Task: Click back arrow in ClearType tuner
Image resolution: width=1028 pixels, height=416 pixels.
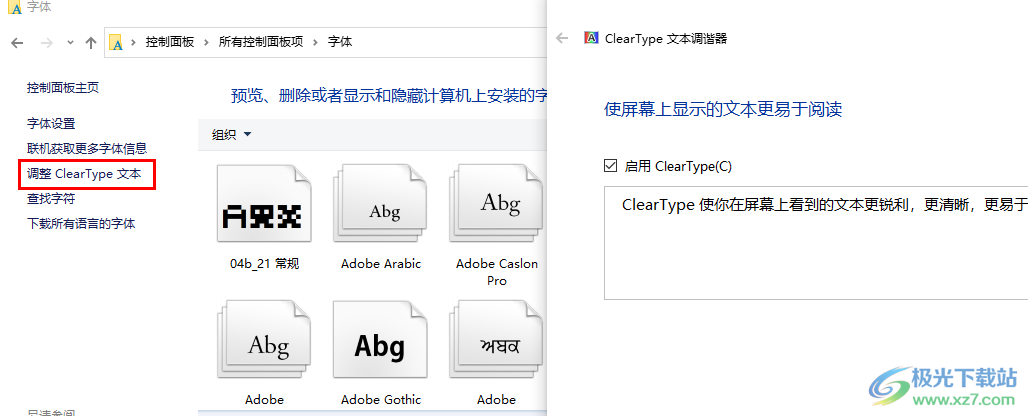Action: [x=562, y=38]
